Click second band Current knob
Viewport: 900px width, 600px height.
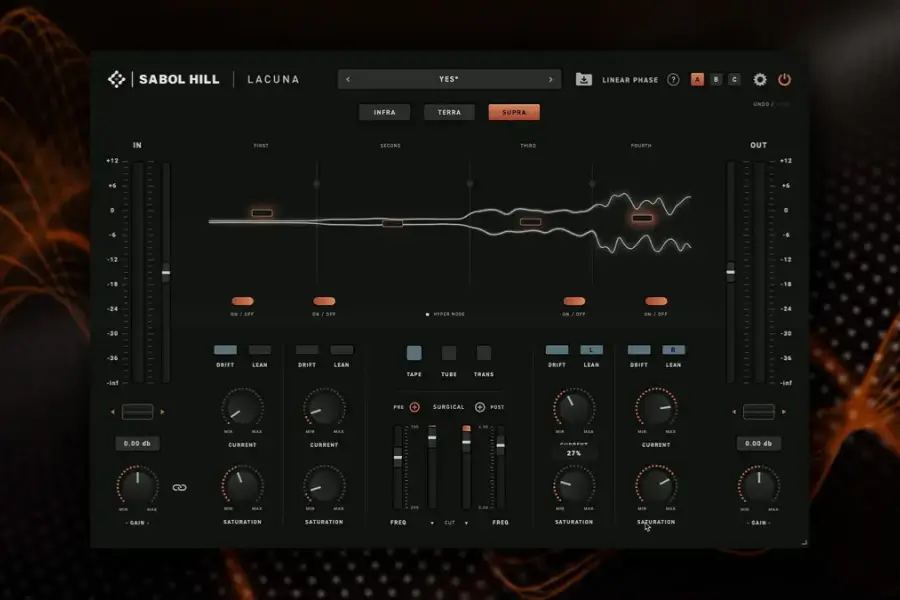coord(324,409)
